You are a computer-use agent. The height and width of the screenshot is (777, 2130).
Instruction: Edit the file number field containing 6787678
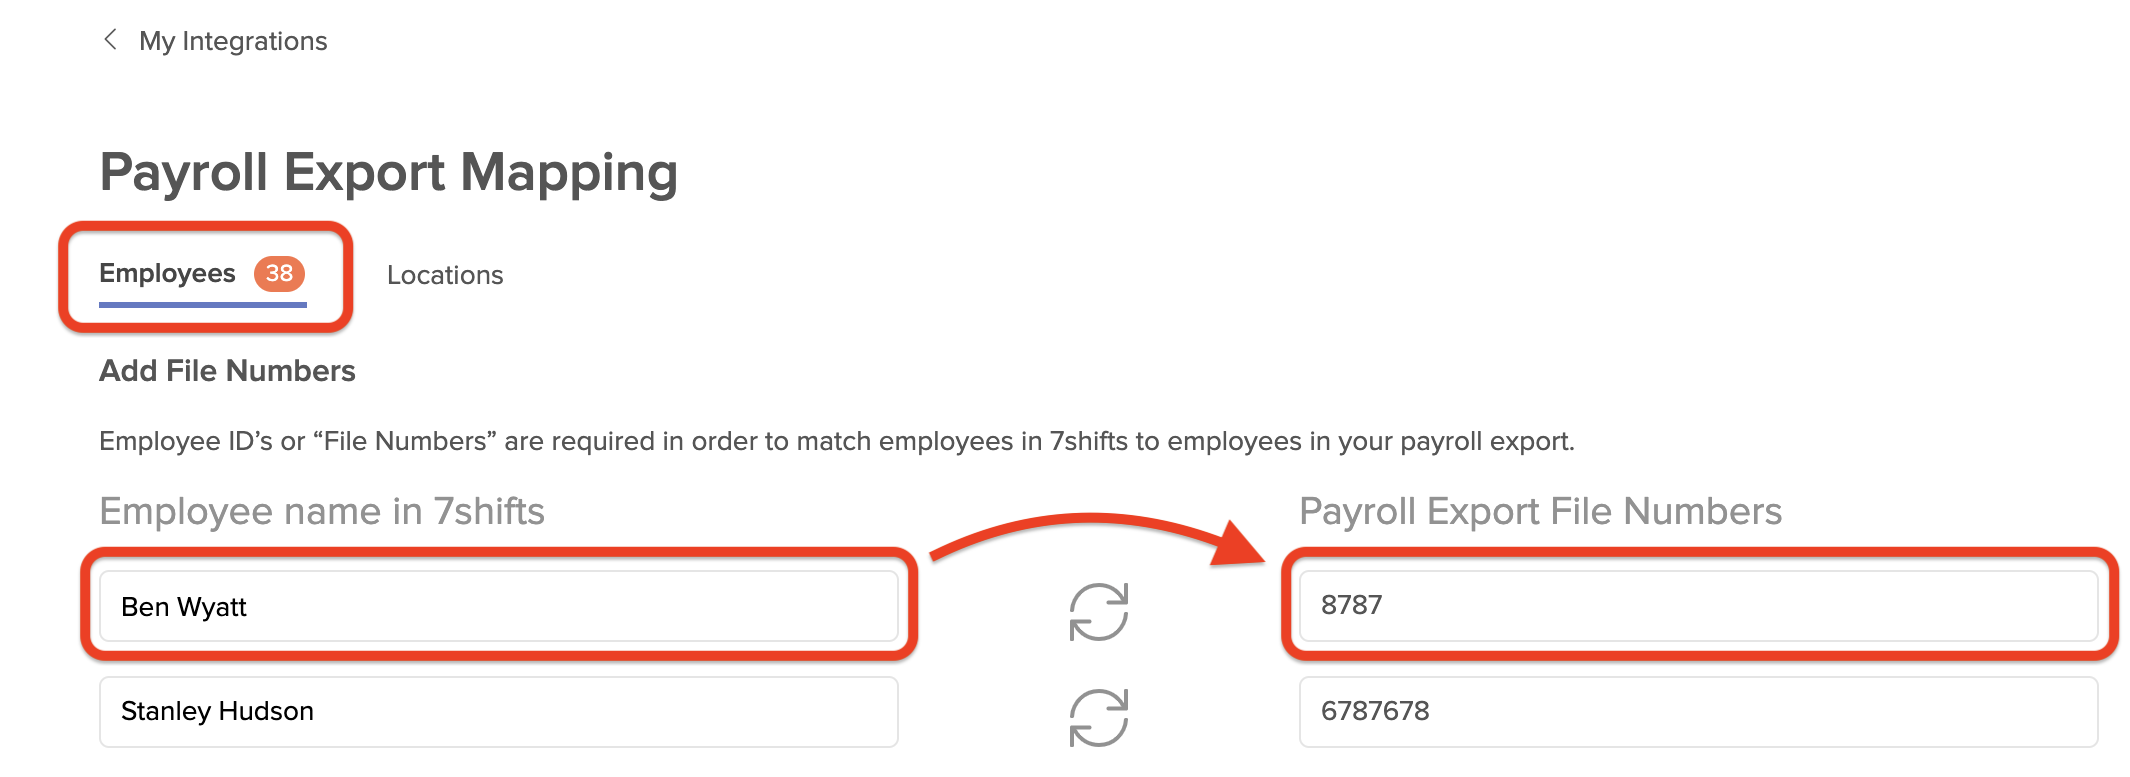(x=1698, y=711)
